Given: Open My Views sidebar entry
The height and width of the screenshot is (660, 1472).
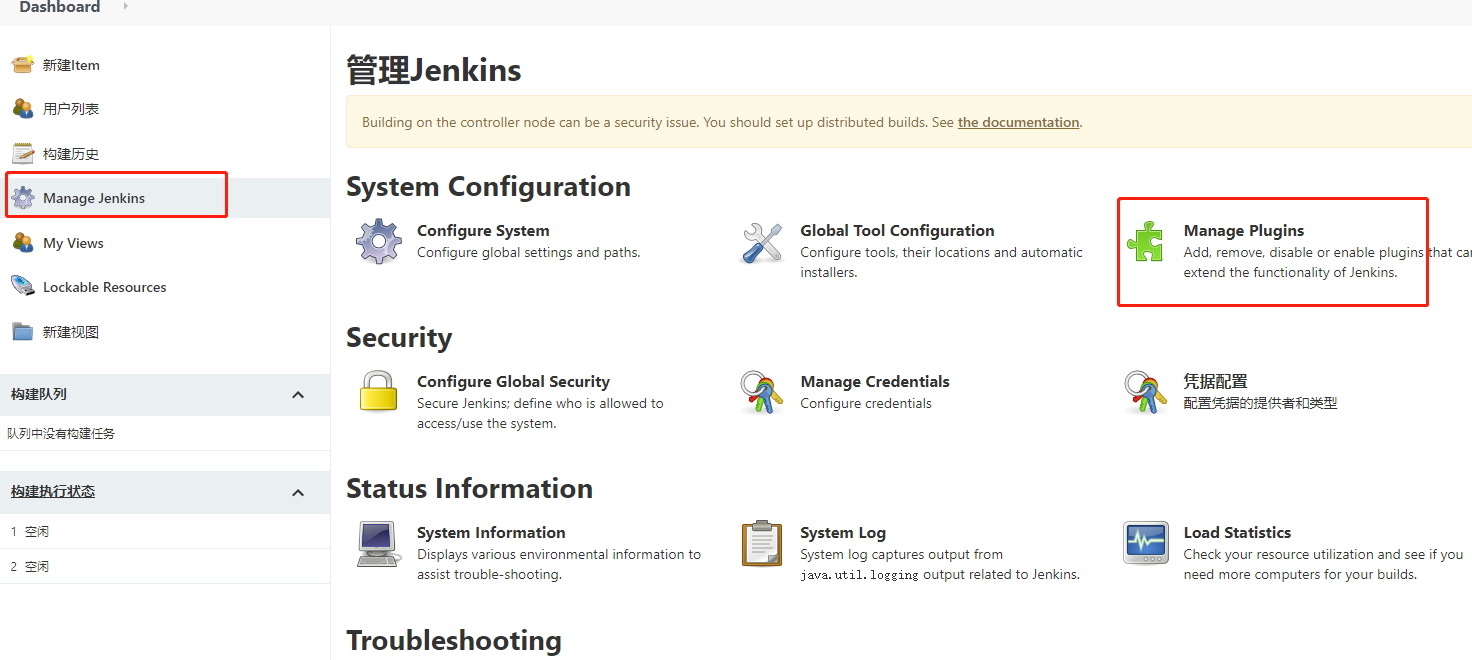Looking at the screenshot, I should tap(73, 243).
